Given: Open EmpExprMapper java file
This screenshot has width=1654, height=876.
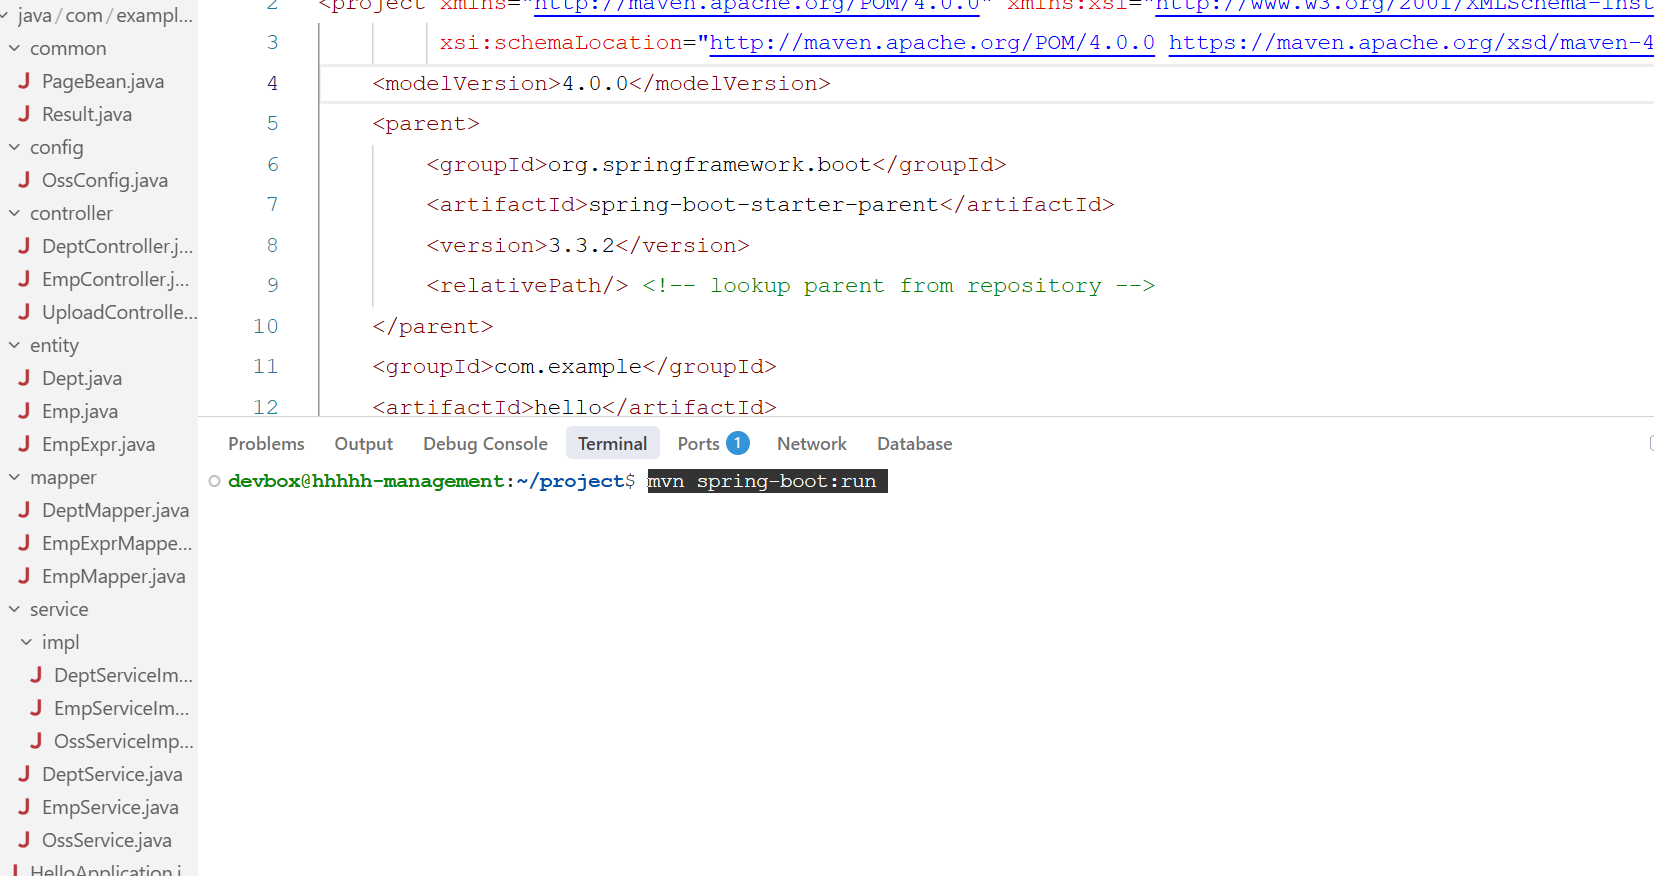Looking at the screenshot, I should pos(117,543).
